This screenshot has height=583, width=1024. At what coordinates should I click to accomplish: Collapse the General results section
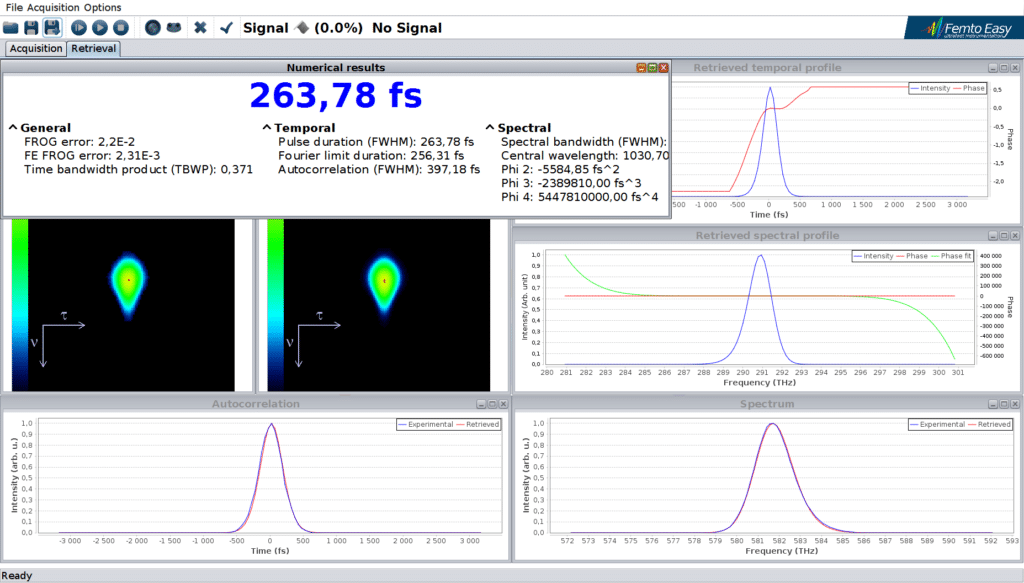click(x=13, y=128)
